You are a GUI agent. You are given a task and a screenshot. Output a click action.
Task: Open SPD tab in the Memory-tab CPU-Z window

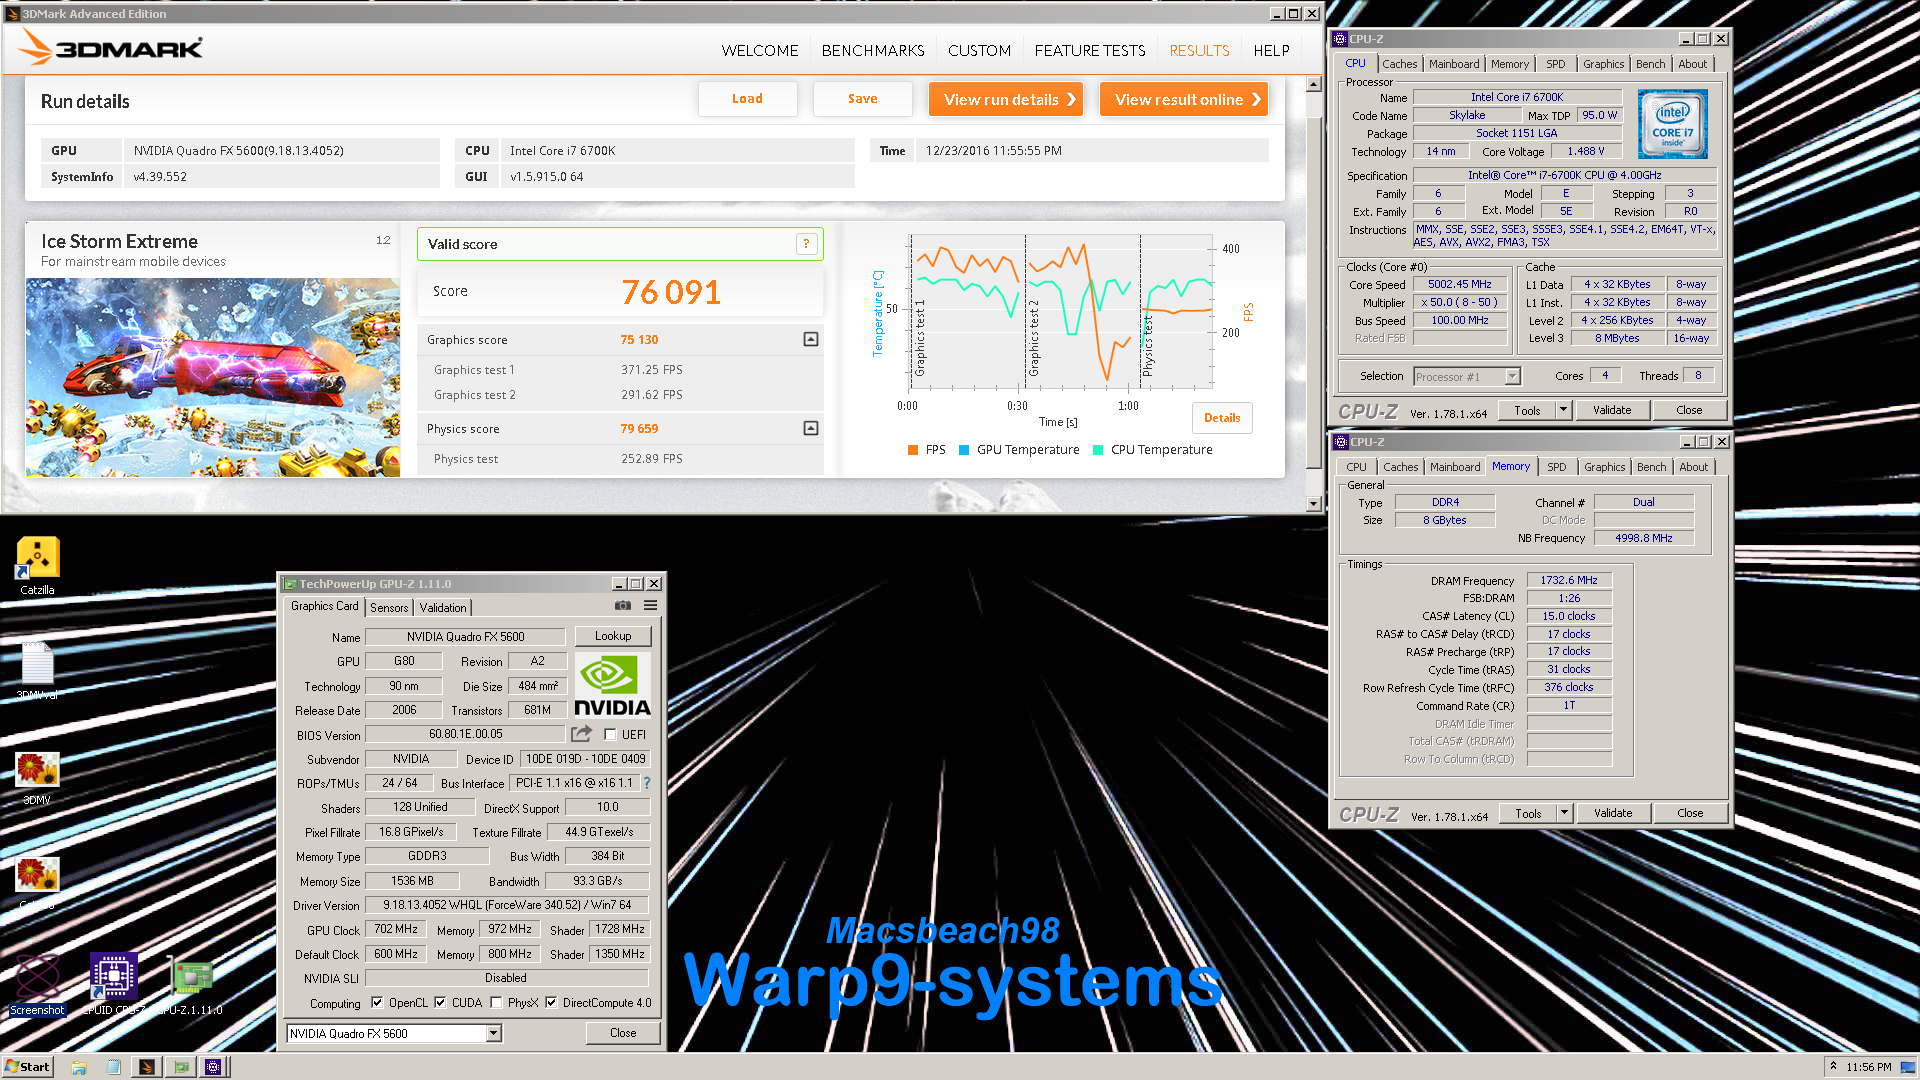[x=1557, y=467]
